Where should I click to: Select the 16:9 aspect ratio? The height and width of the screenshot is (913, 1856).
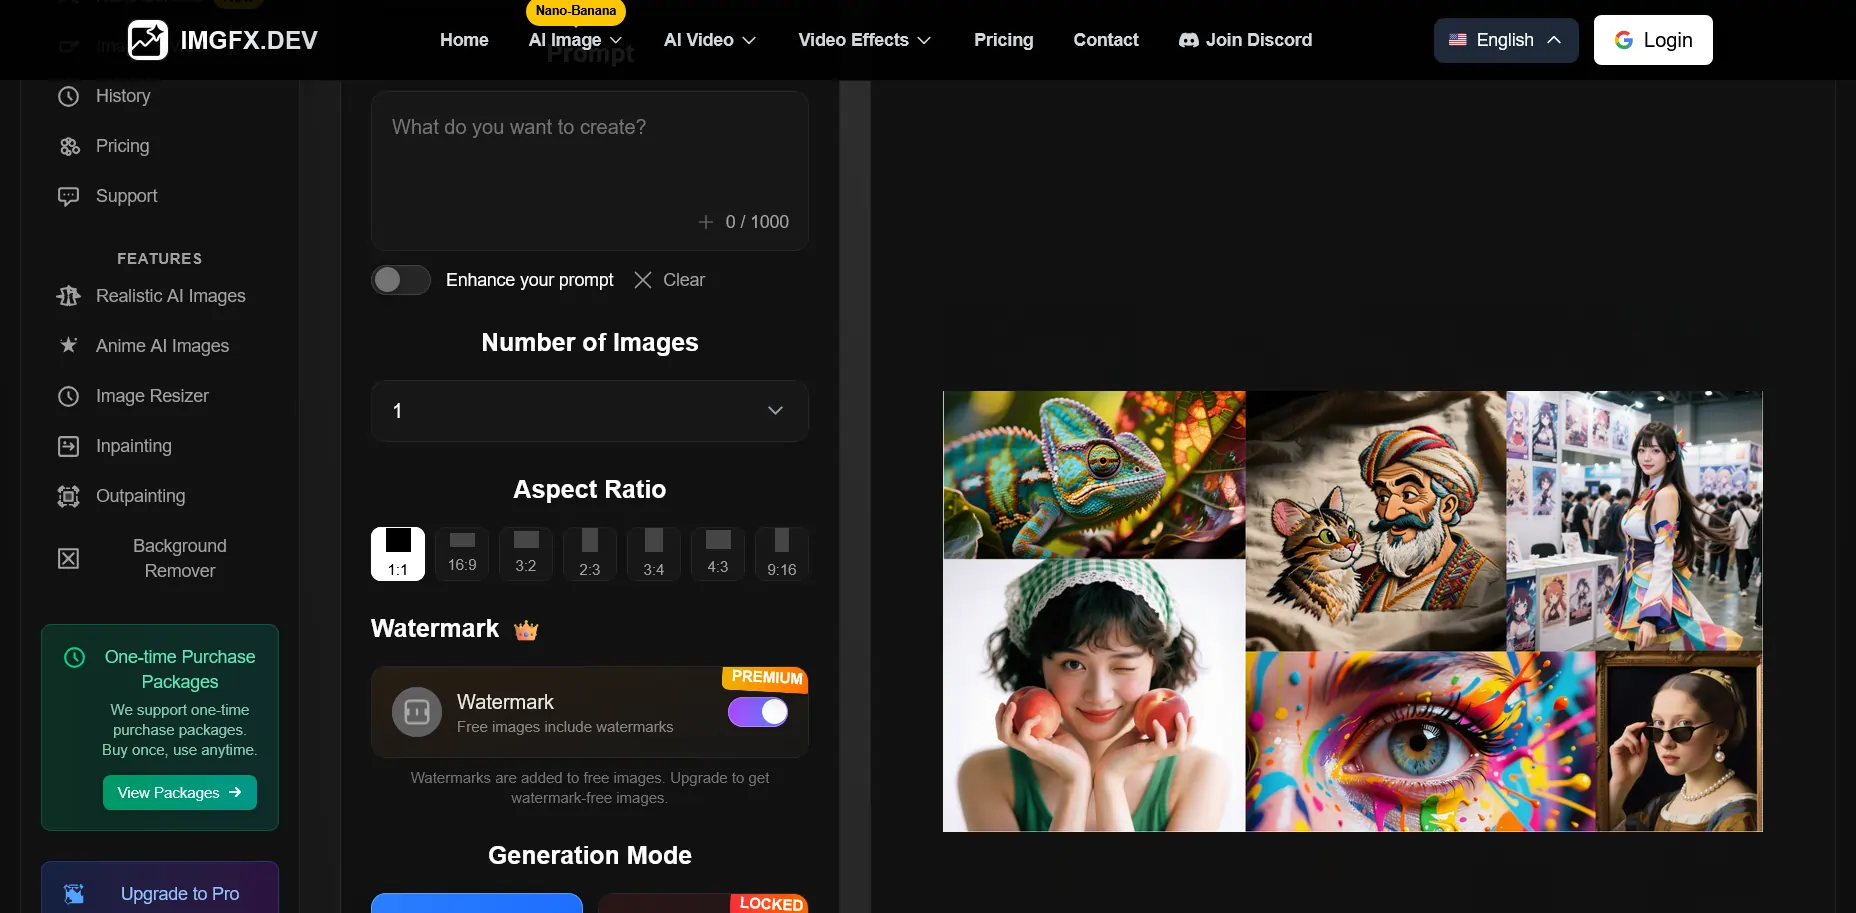pyautogui.click(x=462, y=554)
